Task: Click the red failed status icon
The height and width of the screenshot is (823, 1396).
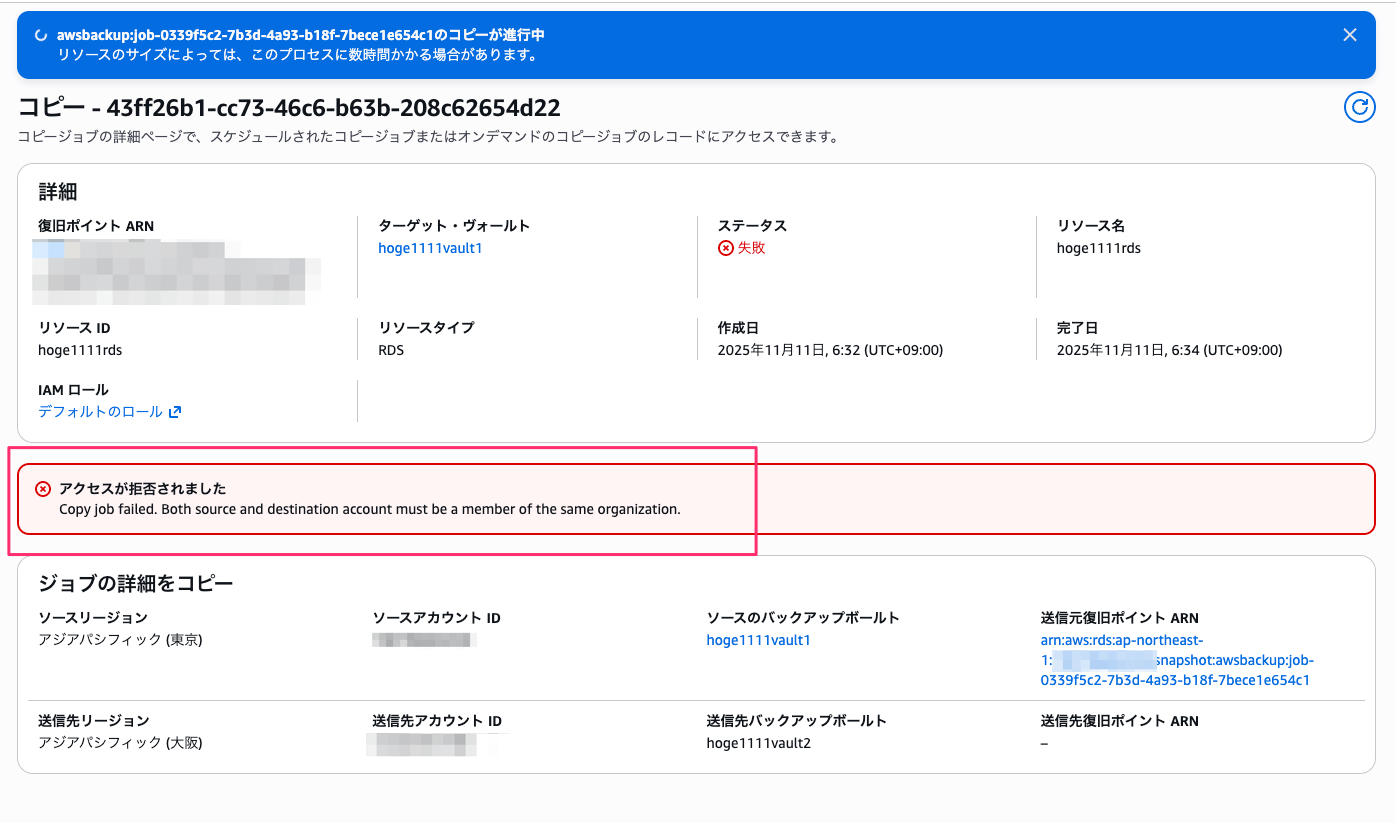Action: point(726,248)
